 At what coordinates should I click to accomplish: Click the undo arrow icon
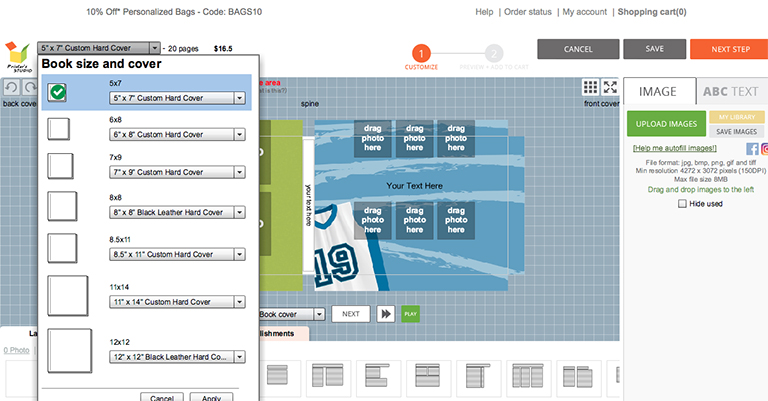pos(9,90)
